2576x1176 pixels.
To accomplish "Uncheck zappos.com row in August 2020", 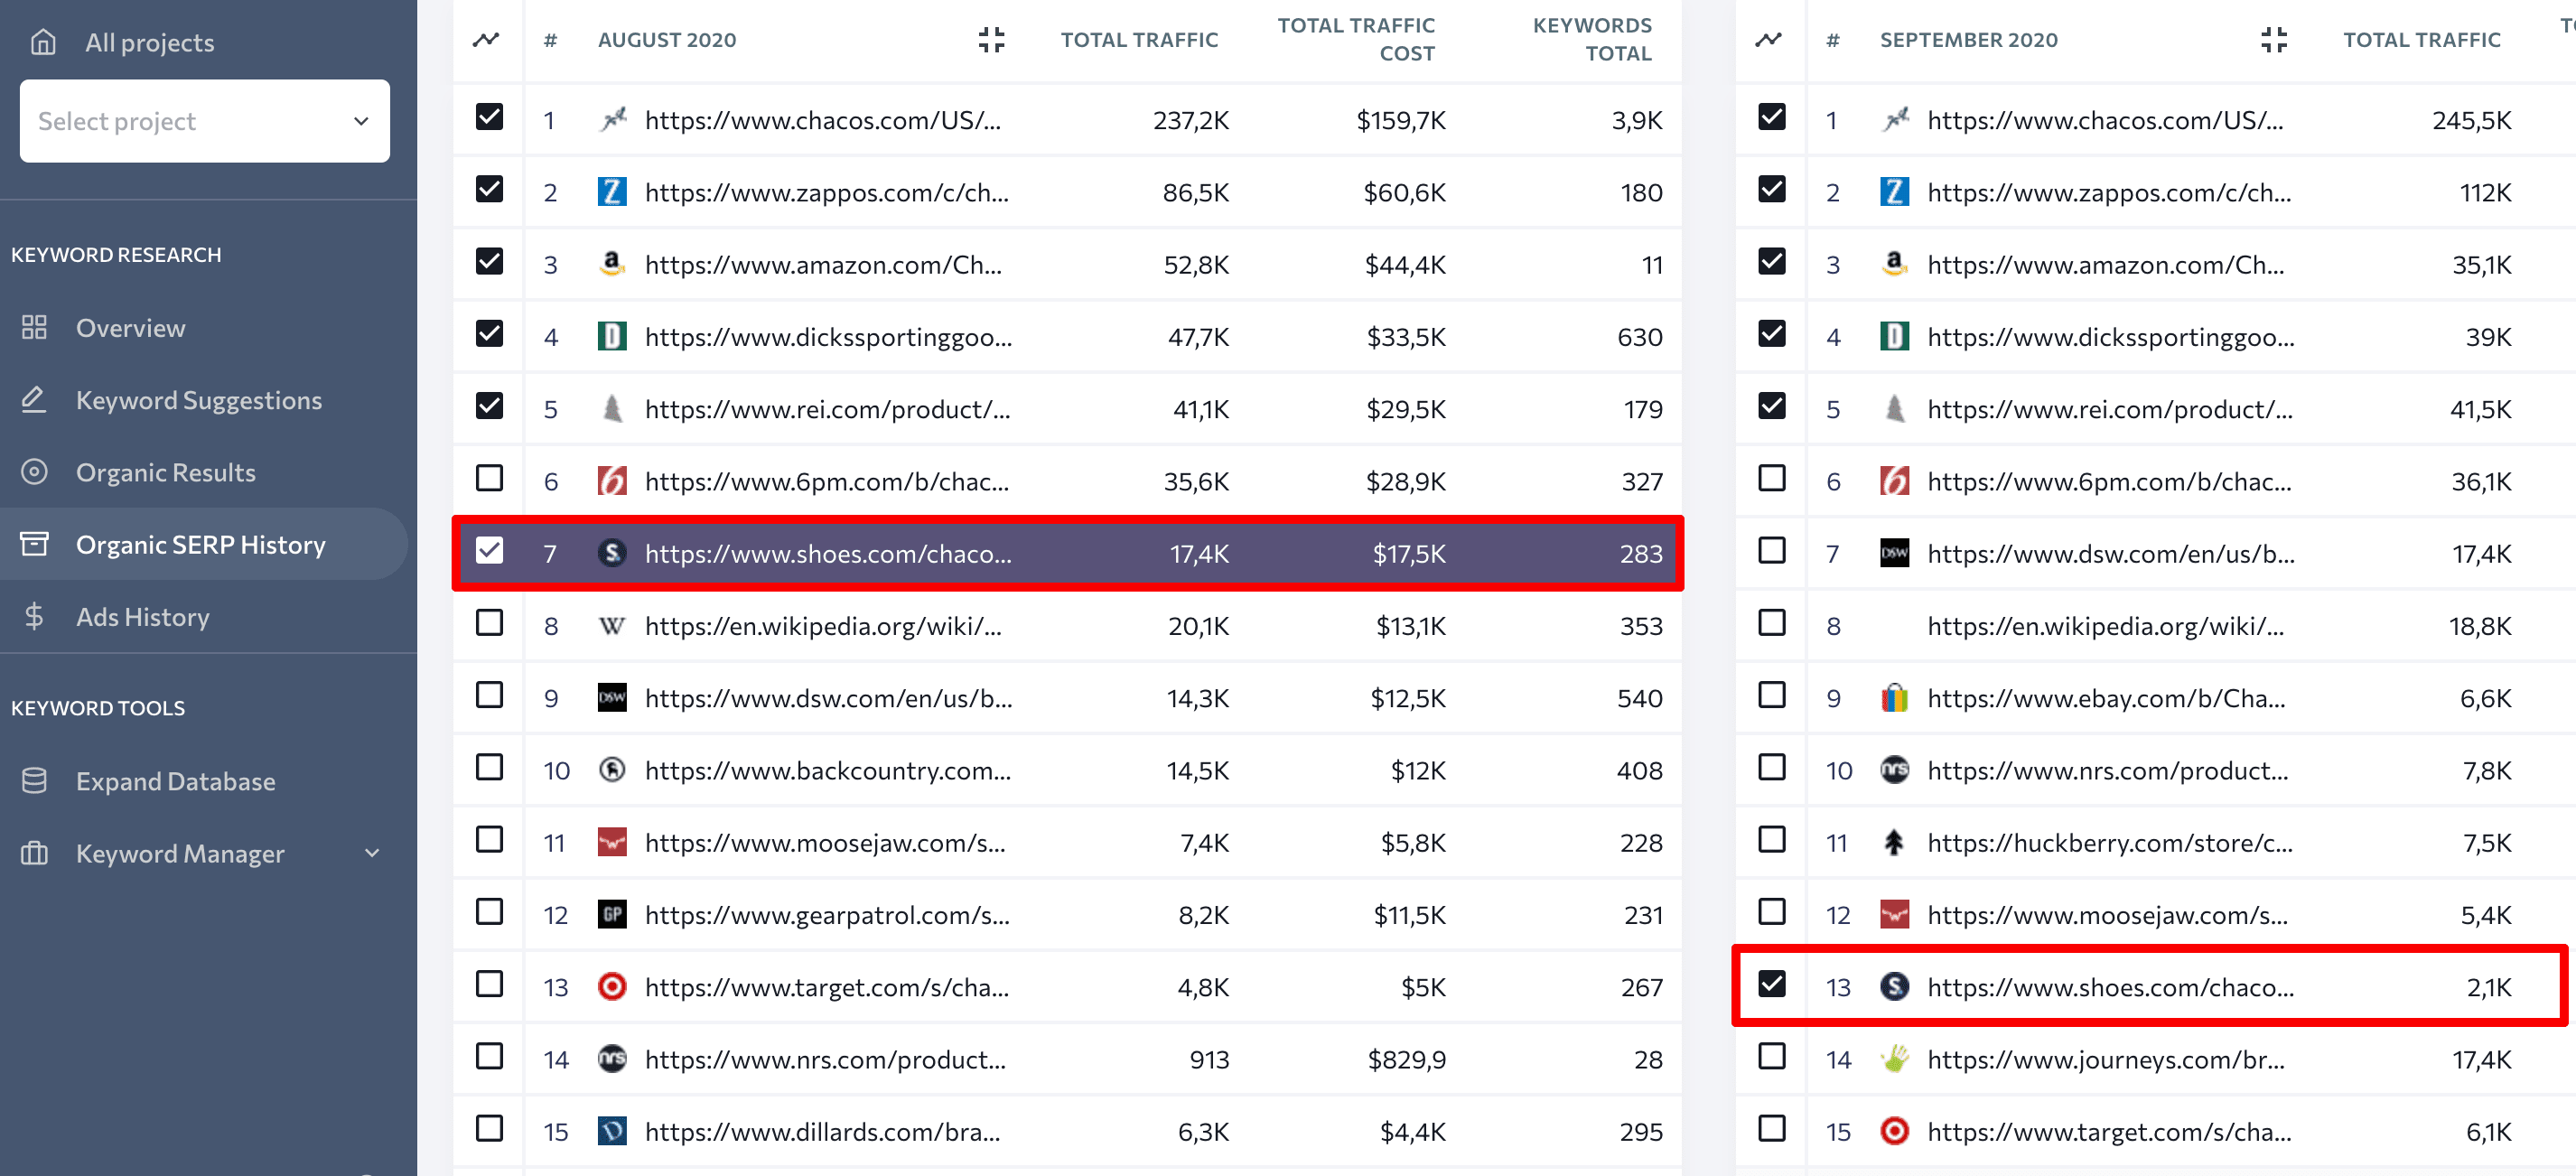I will pos(489,189).
